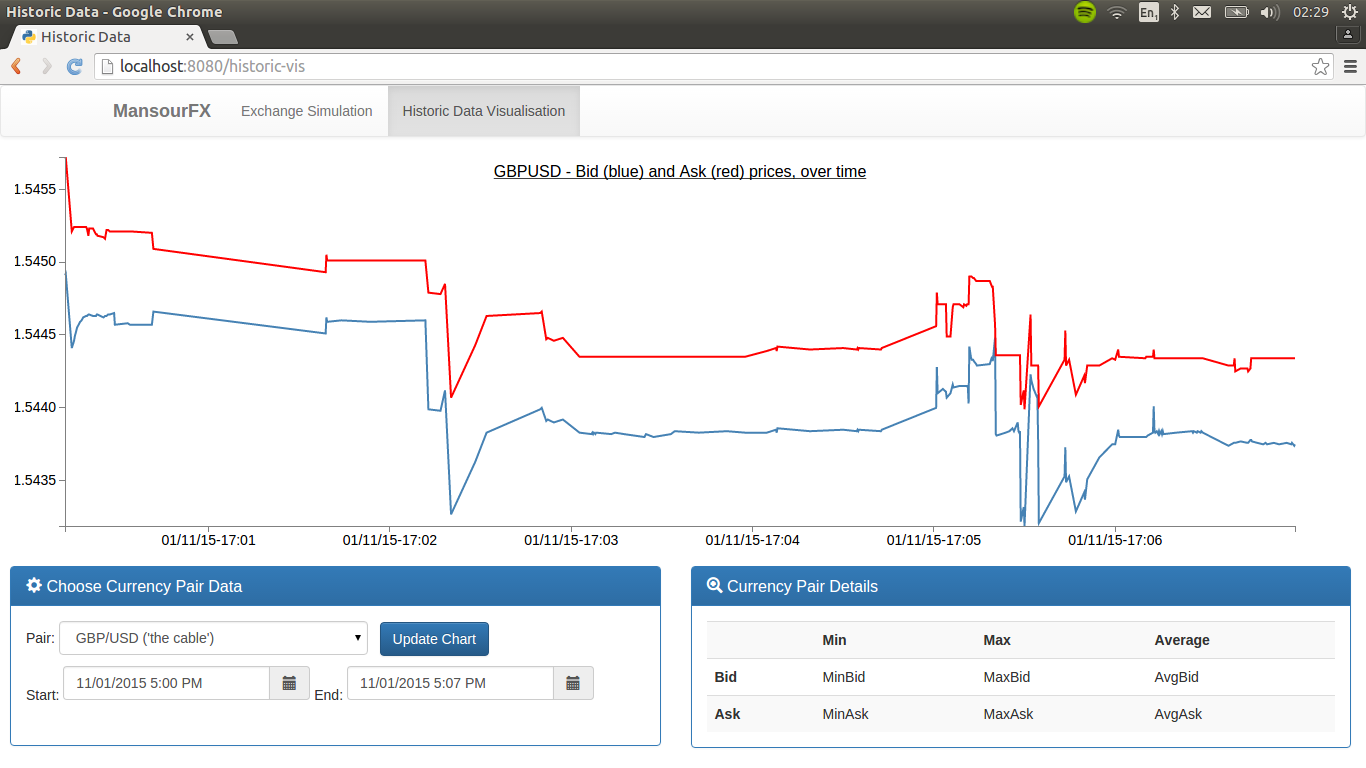1366x768 pixels.
Task: Open the Start date calendar picker
Action: coord(289,683)
